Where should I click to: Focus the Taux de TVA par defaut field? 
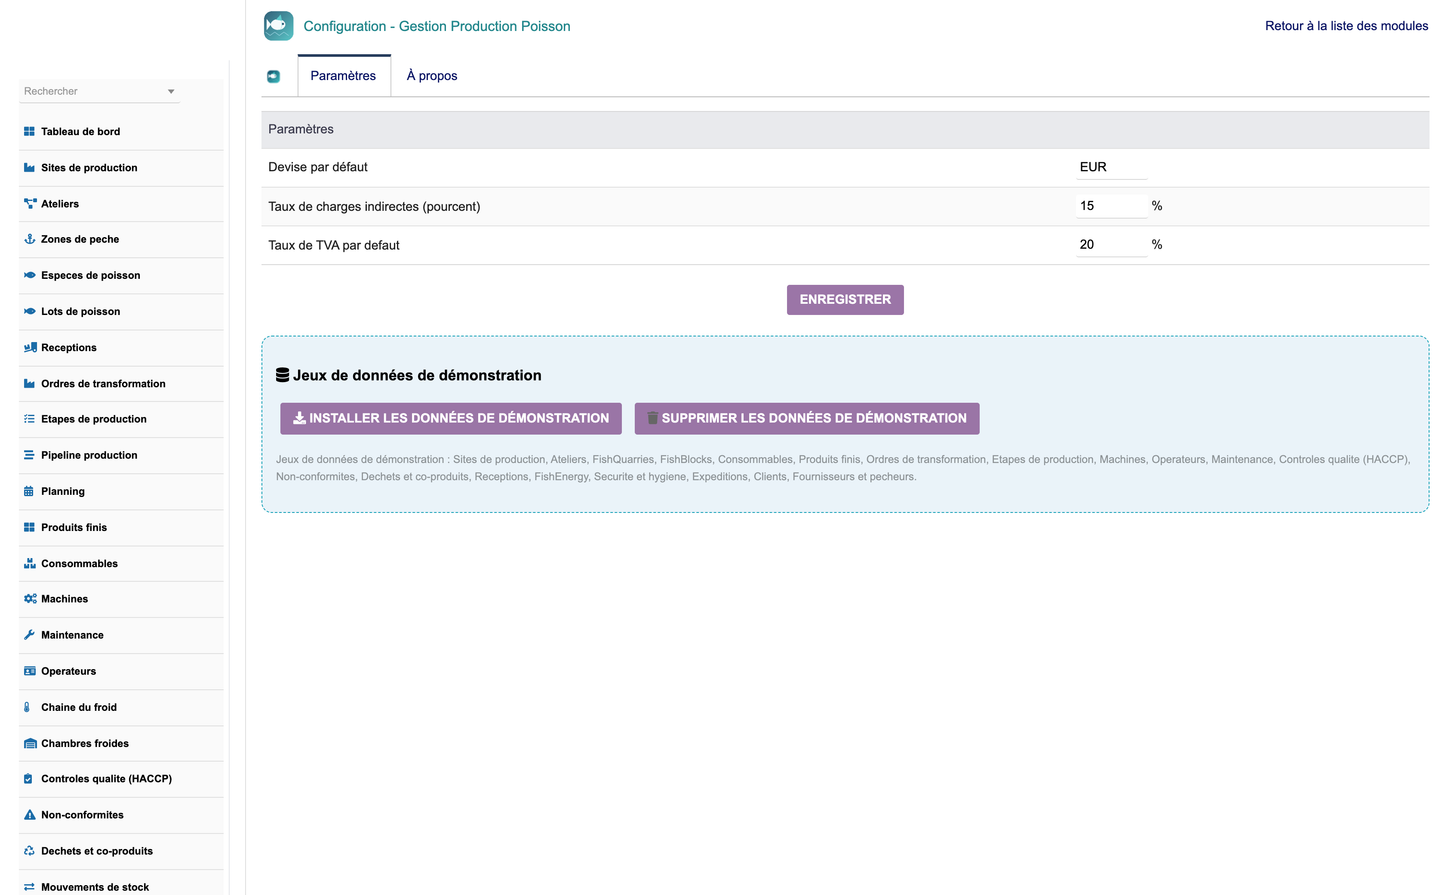[x=1111, y=245]
